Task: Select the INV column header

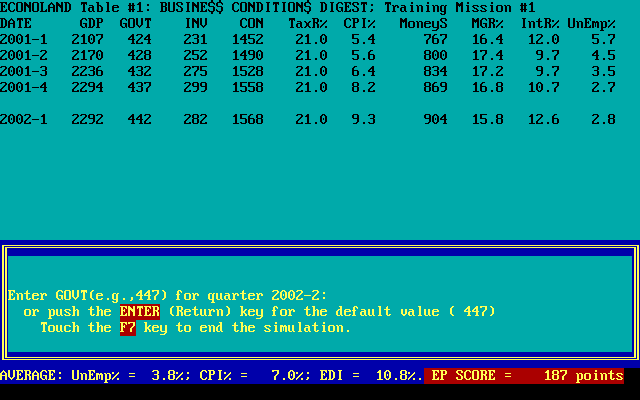Action: (196, 24)
